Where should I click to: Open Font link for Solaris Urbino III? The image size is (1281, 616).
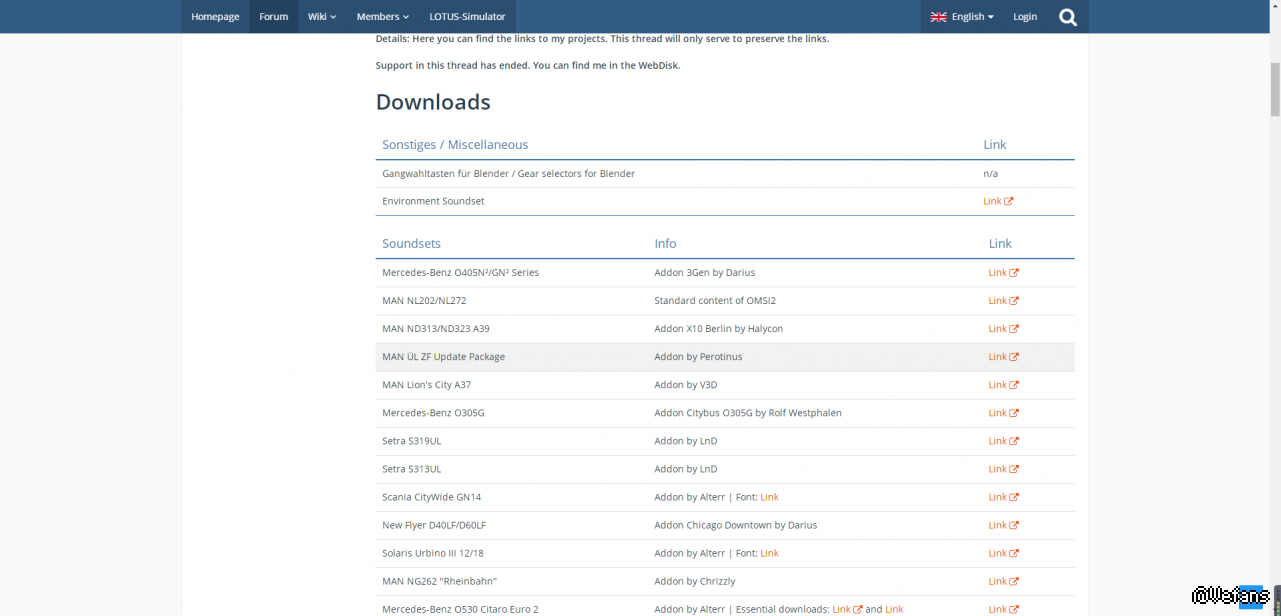click(769, 553)
